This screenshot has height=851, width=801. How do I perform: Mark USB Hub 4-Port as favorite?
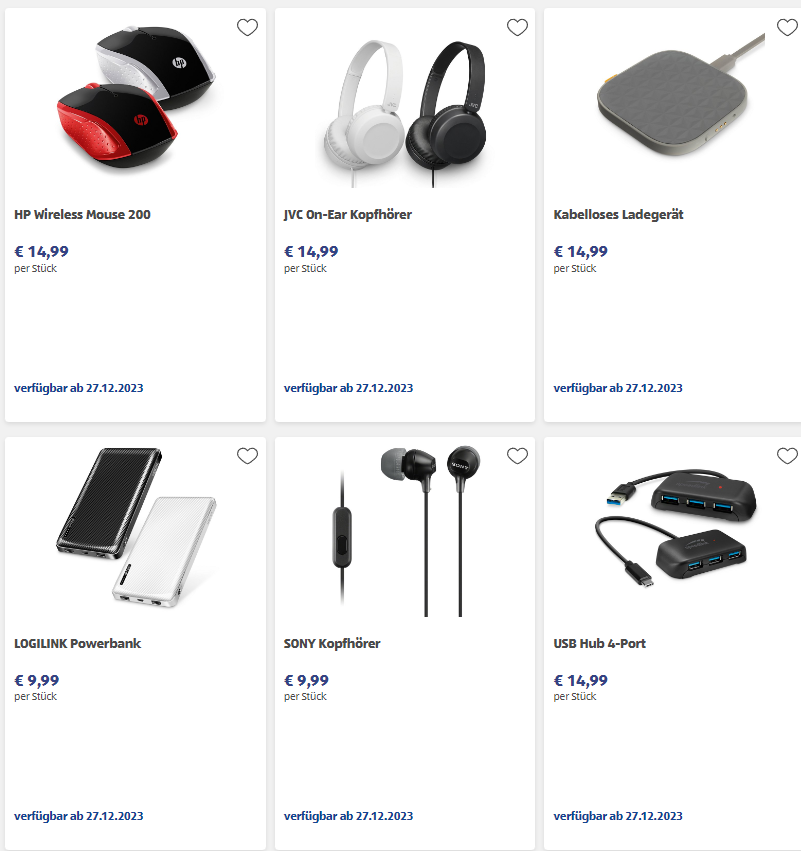coord(787,456)
